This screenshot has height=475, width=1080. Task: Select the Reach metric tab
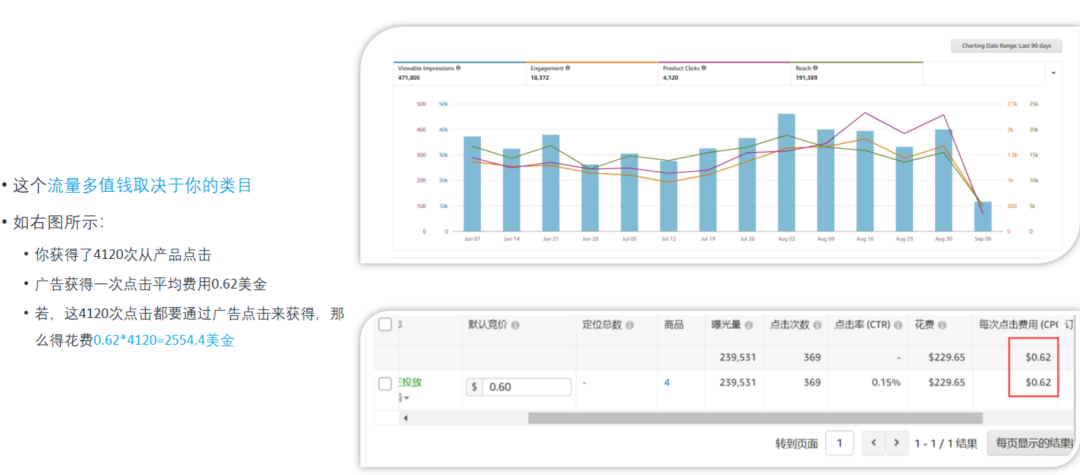click(857, 73)
